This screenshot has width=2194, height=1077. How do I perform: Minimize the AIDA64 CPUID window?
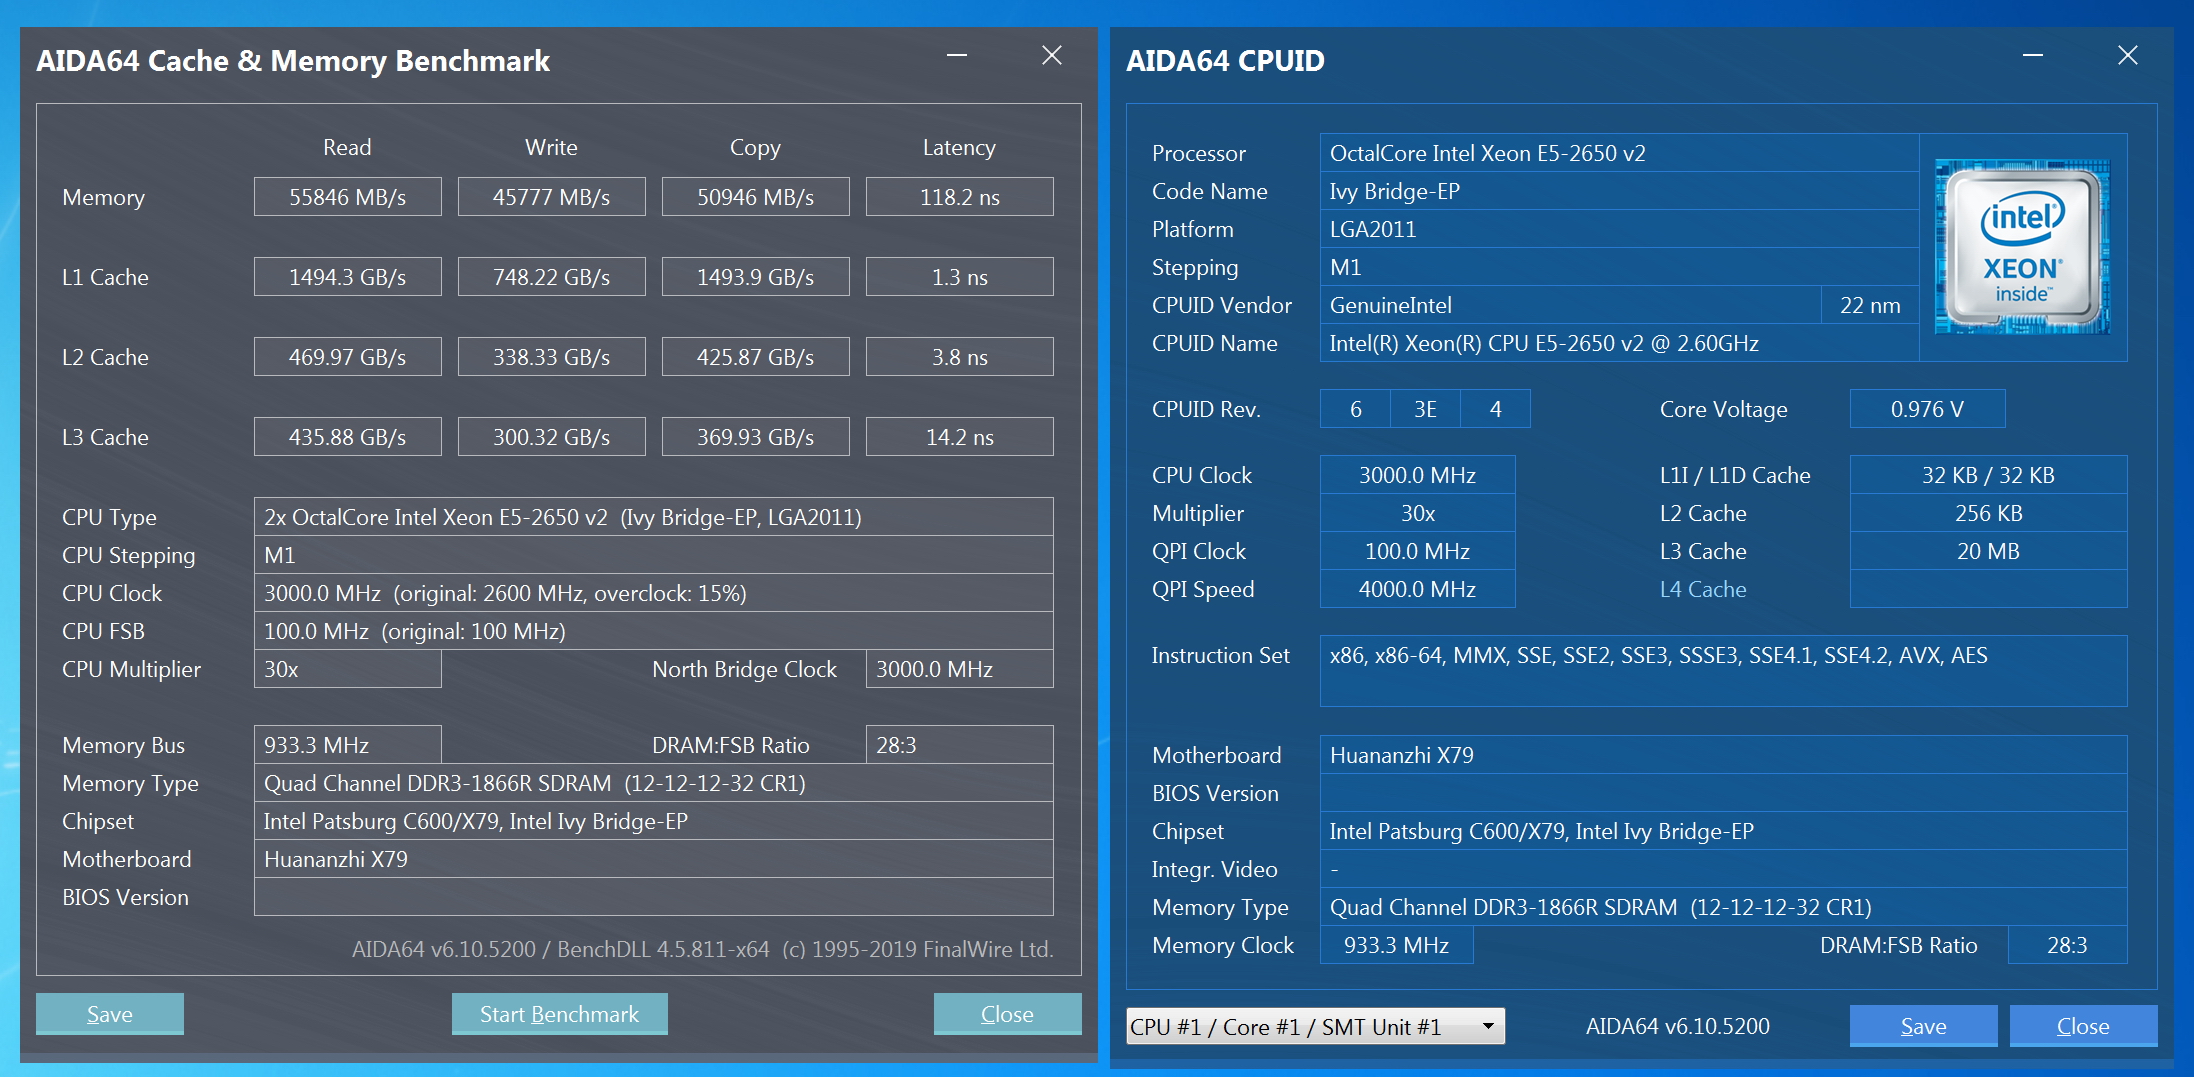(2033, 56)
